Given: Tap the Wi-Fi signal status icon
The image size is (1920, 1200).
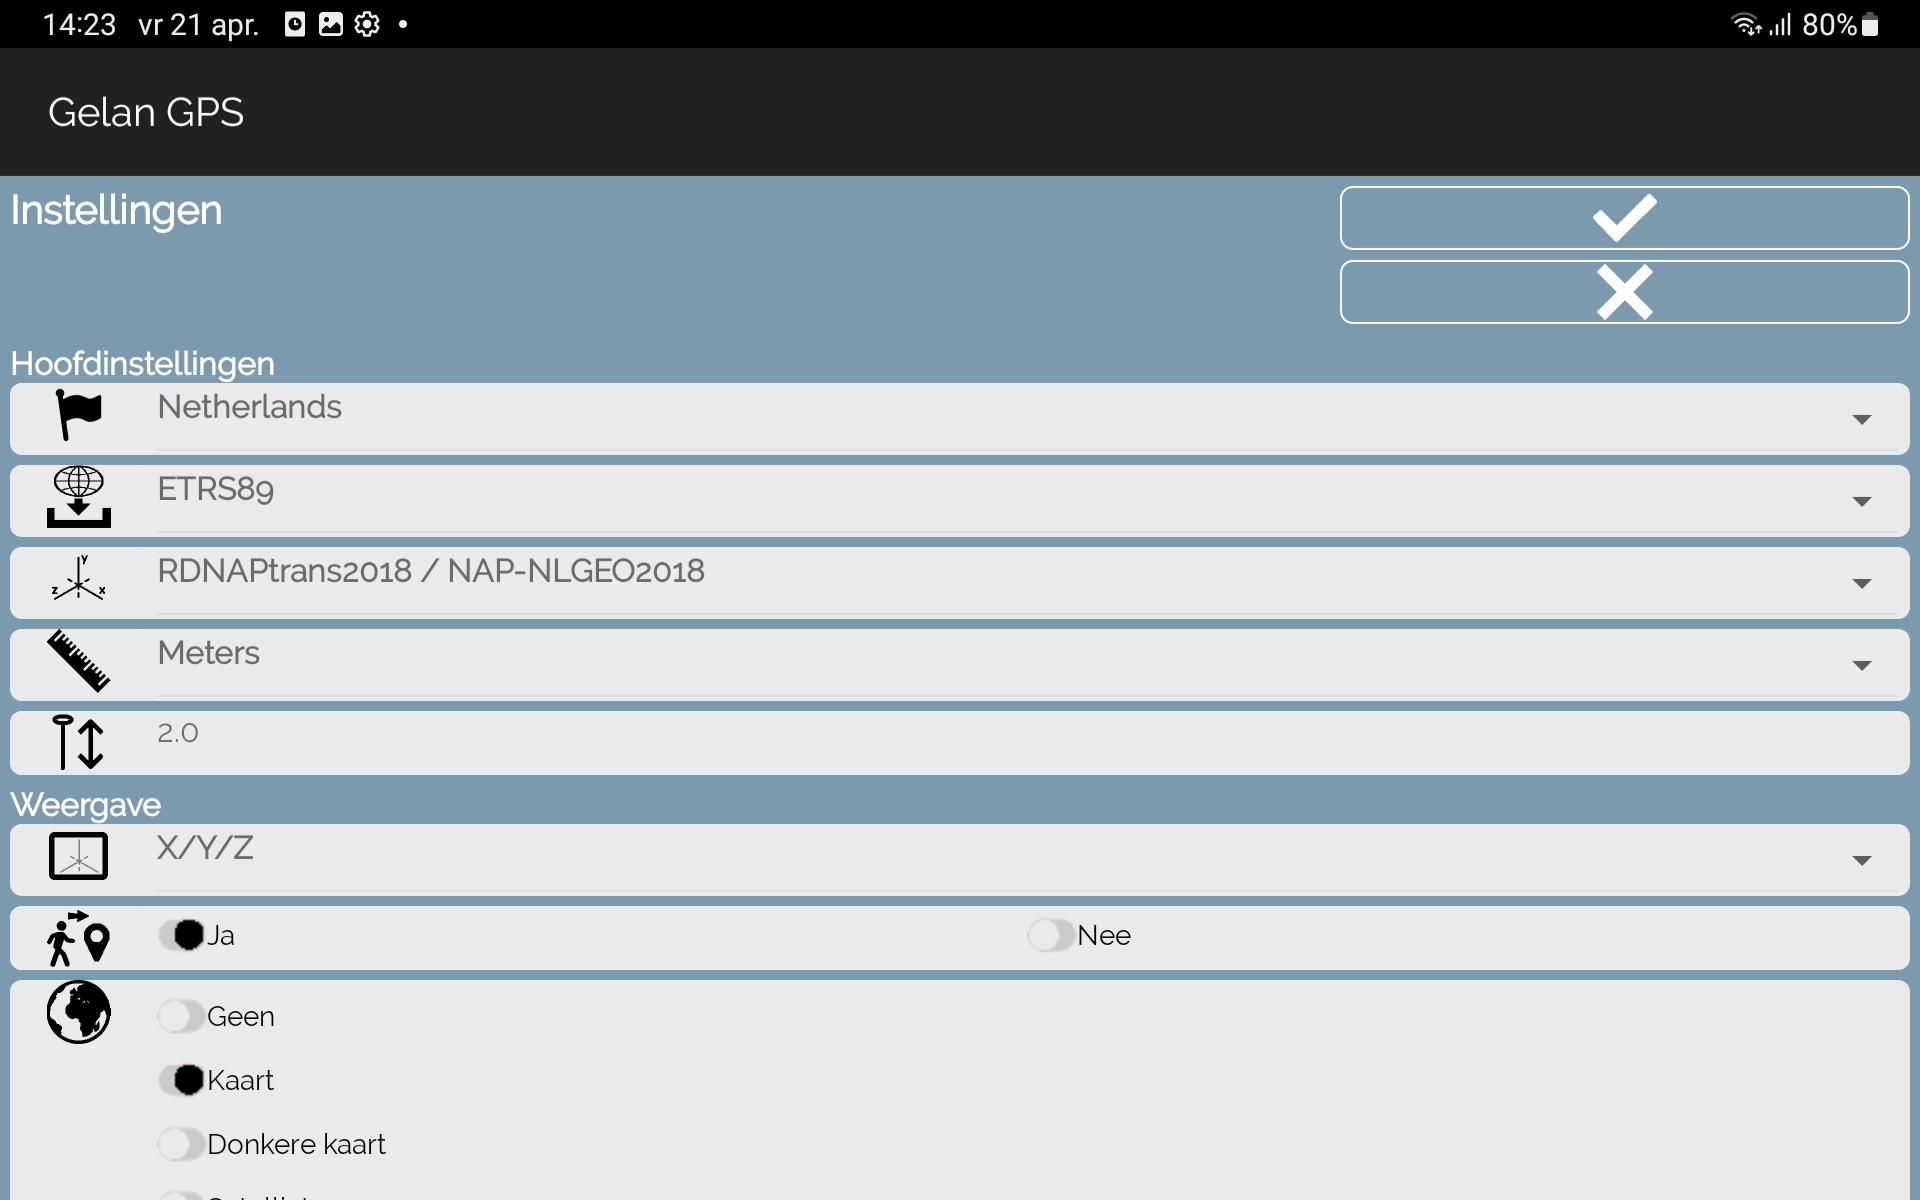Looking at the screenshot, I should coord(1746,24).
